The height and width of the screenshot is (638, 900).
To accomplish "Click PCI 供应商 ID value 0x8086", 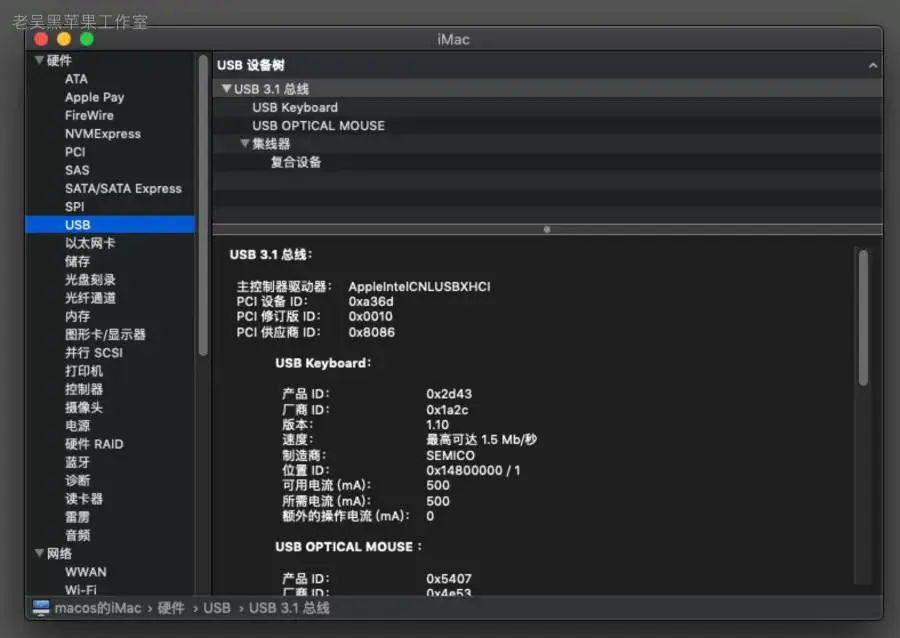I will coord(371,332).
